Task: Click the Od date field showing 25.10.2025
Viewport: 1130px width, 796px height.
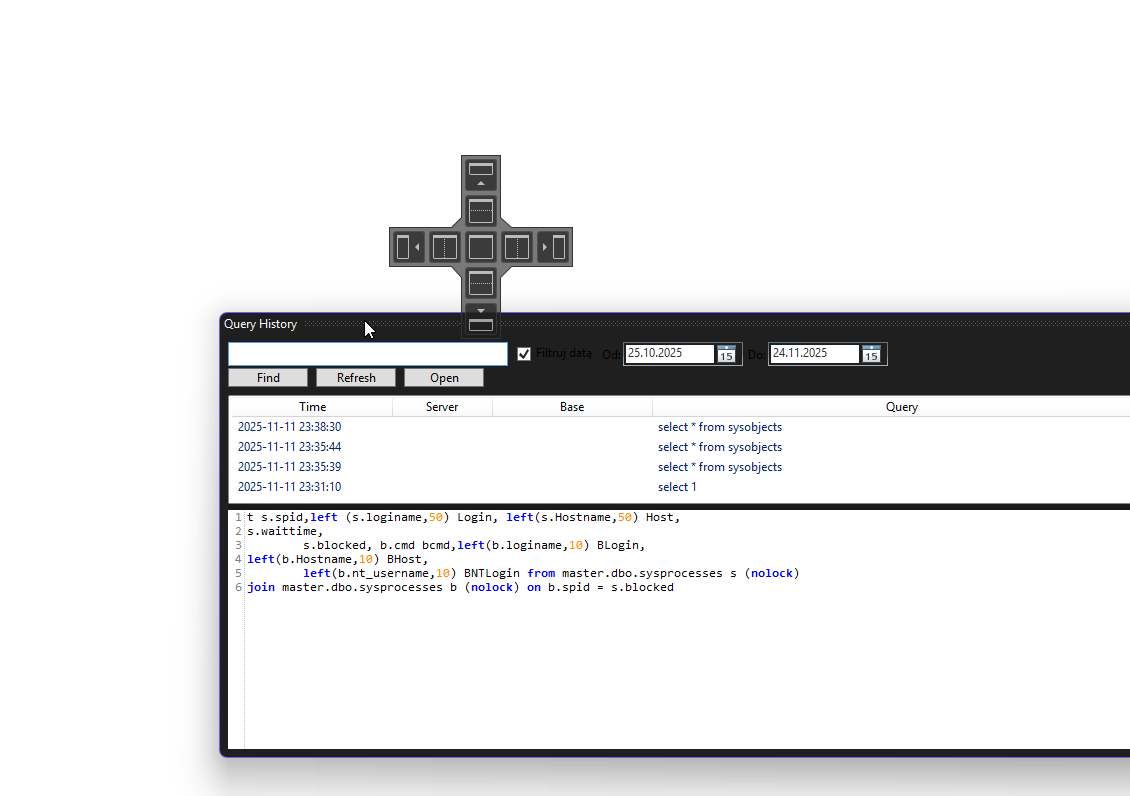Action: 668,354
